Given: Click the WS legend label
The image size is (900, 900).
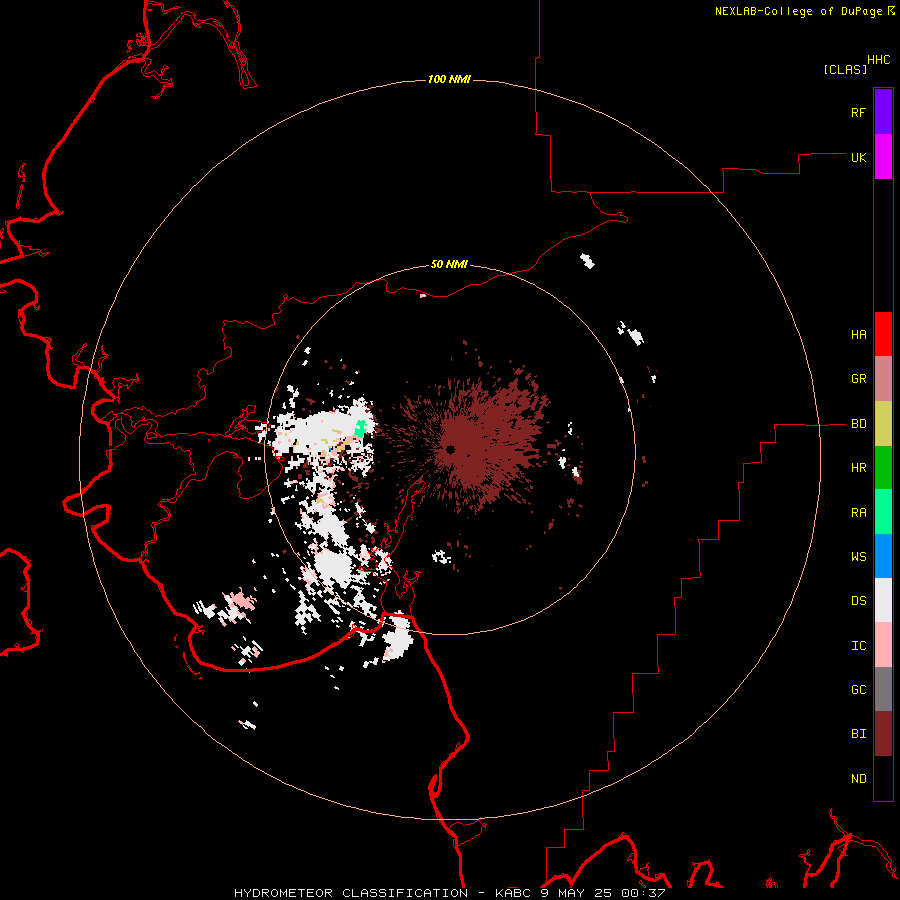Looking at the screenshot, I should coord(858,557).
